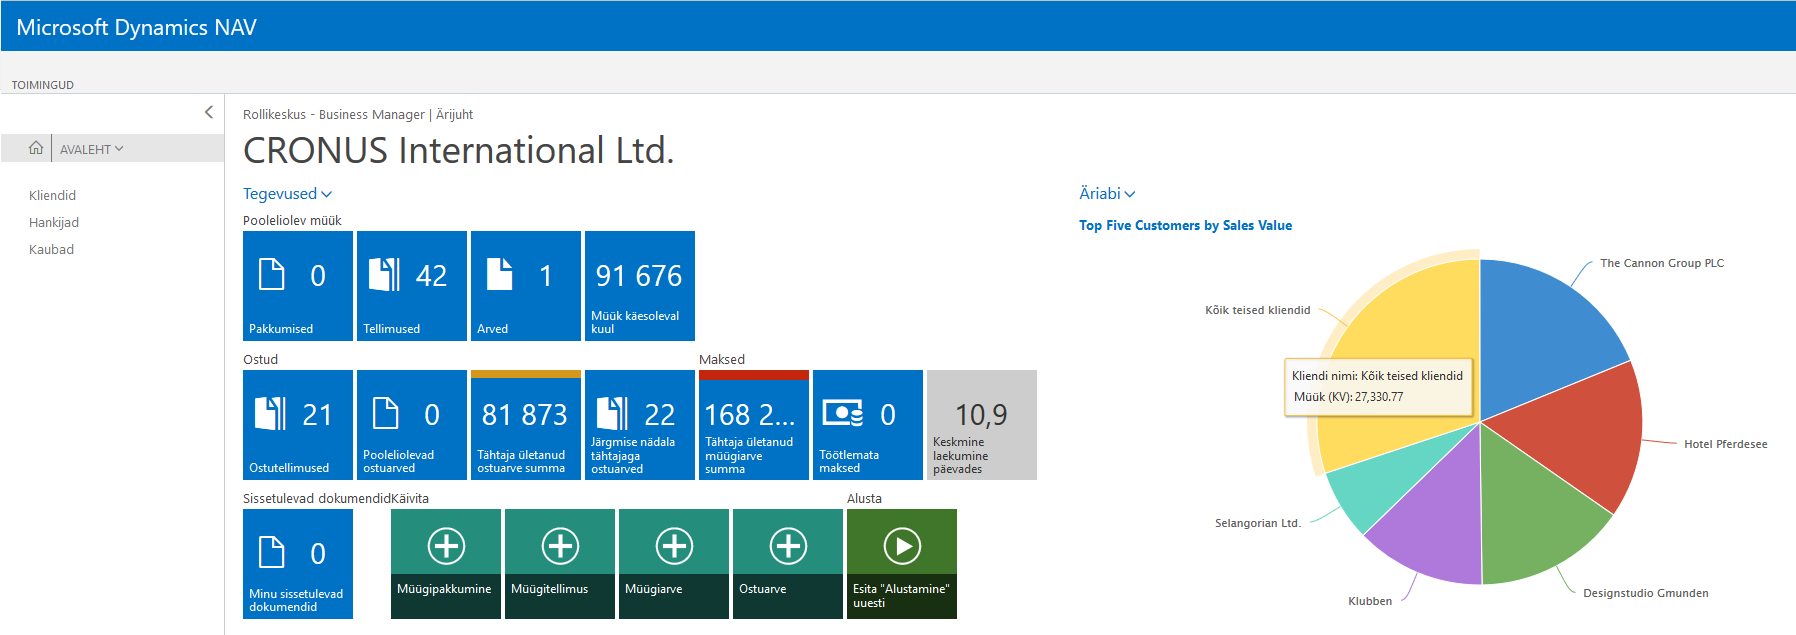
Task: Click the CRONUS International Ltd. heading
Action: tap(459, 150)
